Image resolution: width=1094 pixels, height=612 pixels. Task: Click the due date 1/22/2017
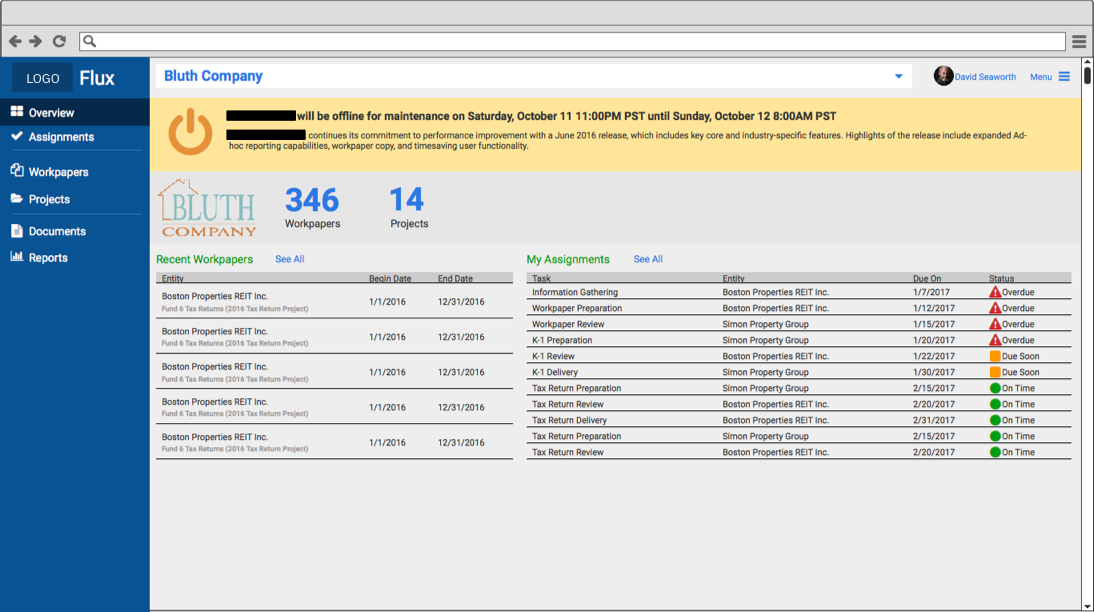[x=934, y=357]
